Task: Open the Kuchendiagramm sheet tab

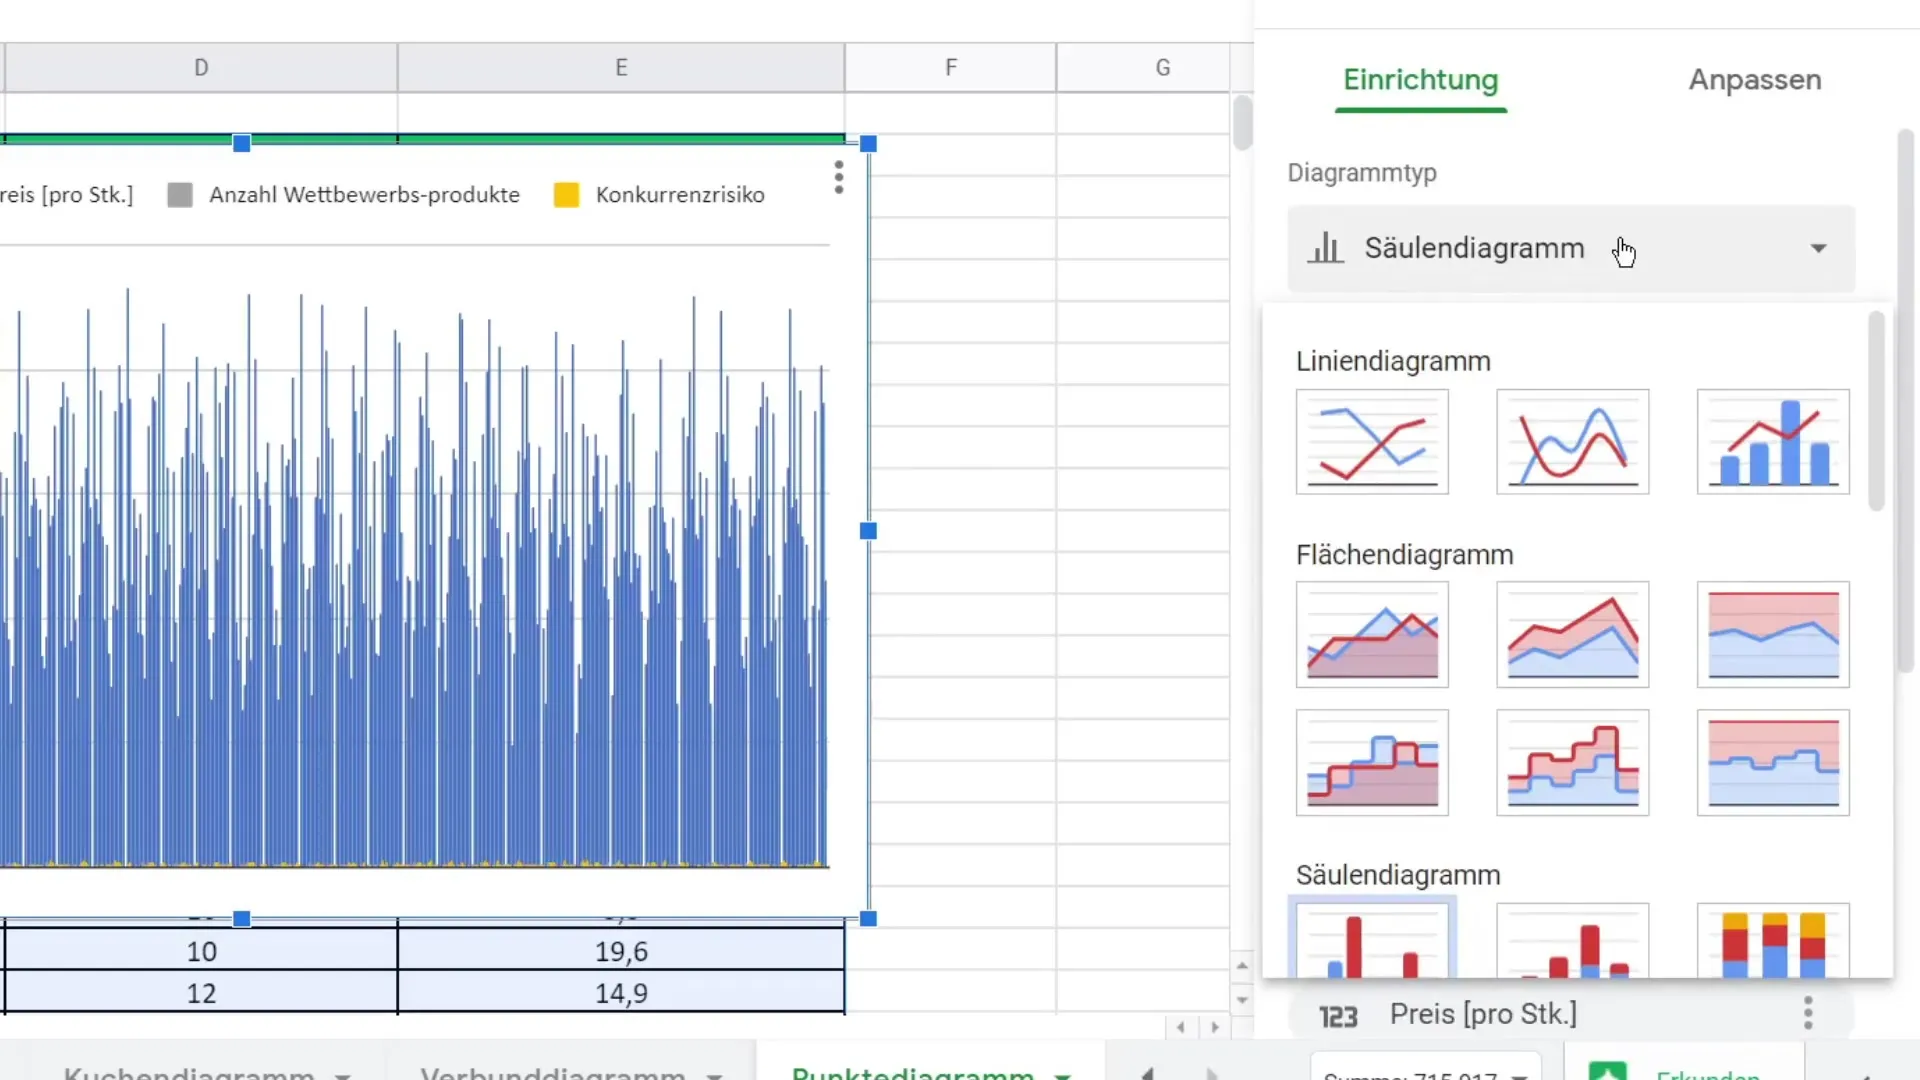Action: (189, 1072)
